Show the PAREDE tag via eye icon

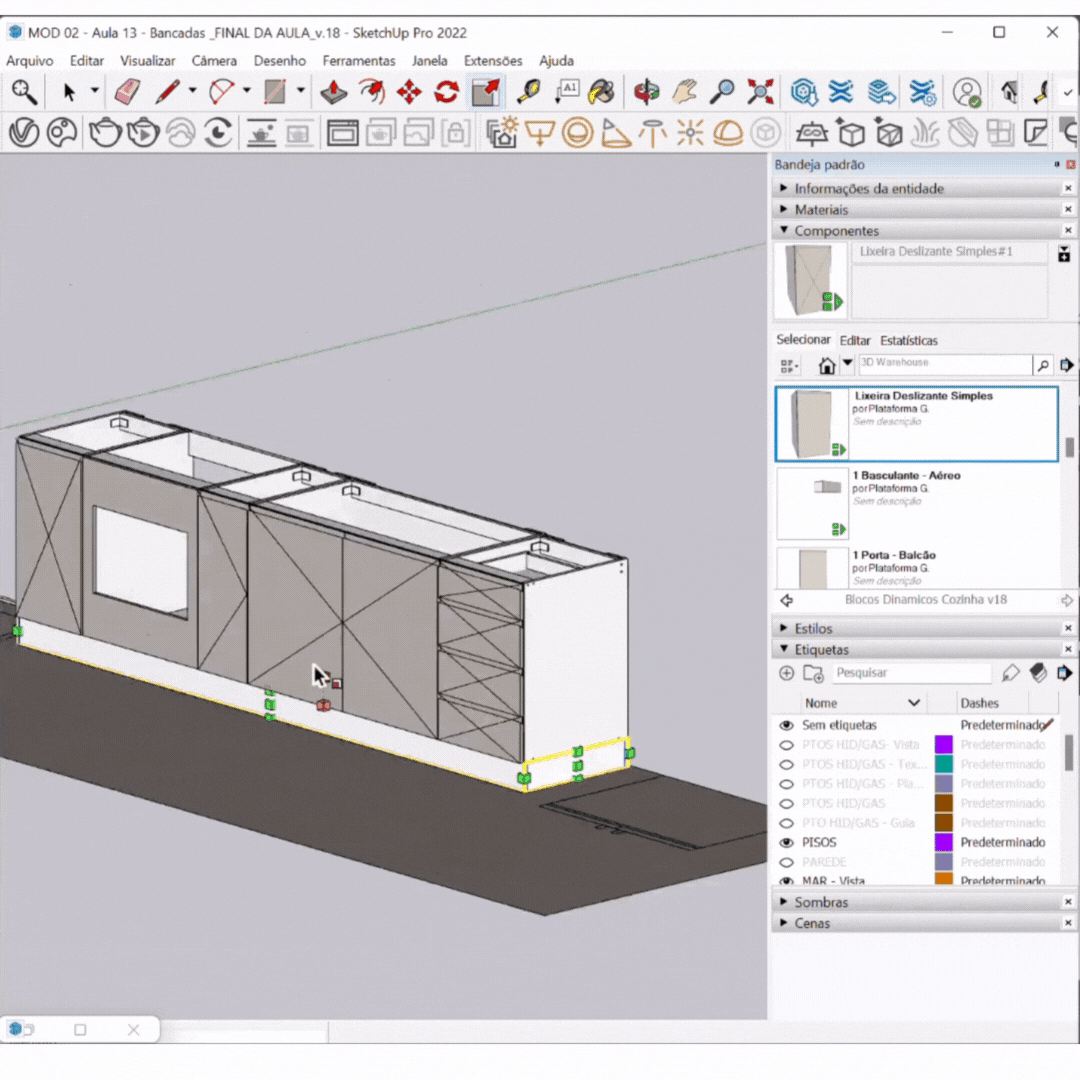tap(787, 862)
